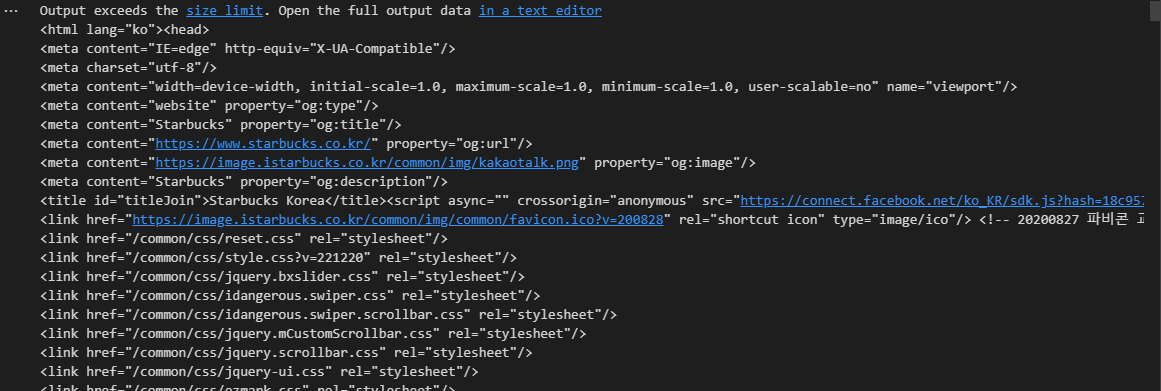Viewport: 1161px width, 391px height.
Task: Click the jquery.bxslider.css line
Action: coord(282,276)
